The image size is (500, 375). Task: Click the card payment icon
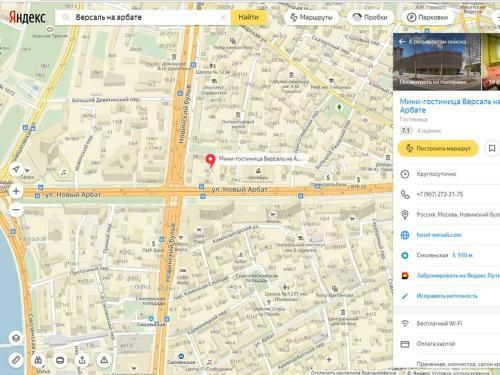405,344
